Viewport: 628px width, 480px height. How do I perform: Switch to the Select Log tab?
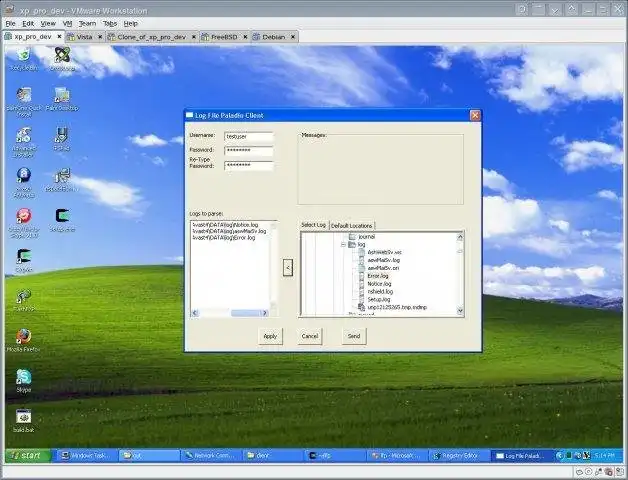click(x=314, y=225)
